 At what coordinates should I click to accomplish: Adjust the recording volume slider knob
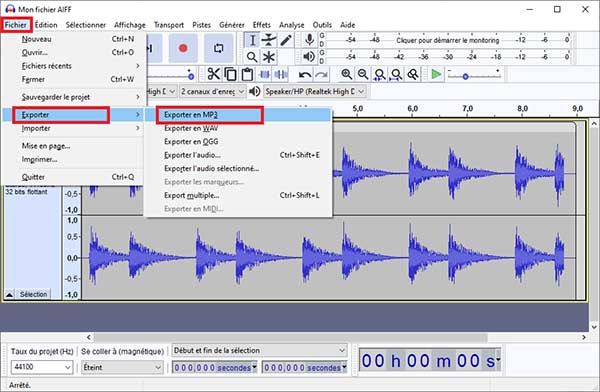(x=191, y=76)
